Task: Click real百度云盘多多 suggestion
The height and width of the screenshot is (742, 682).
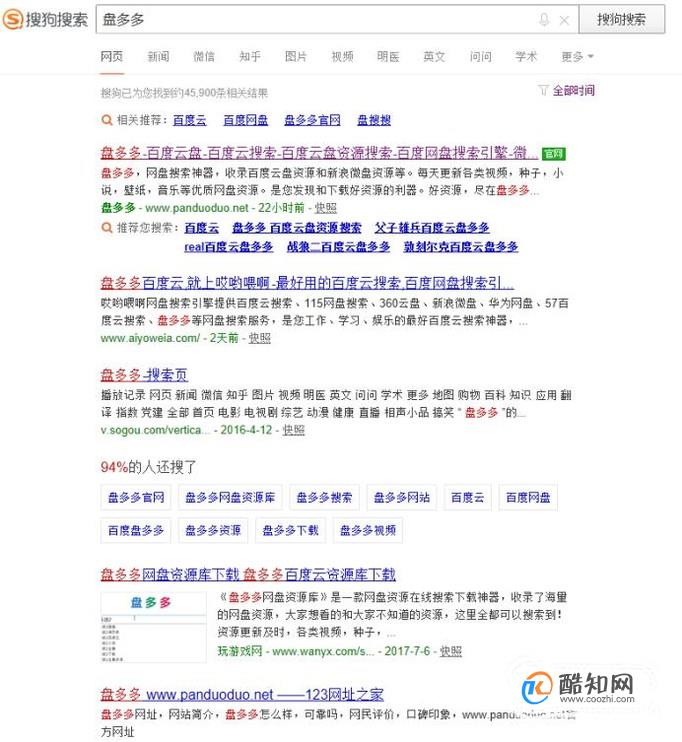Action: [x=229, y=247]
